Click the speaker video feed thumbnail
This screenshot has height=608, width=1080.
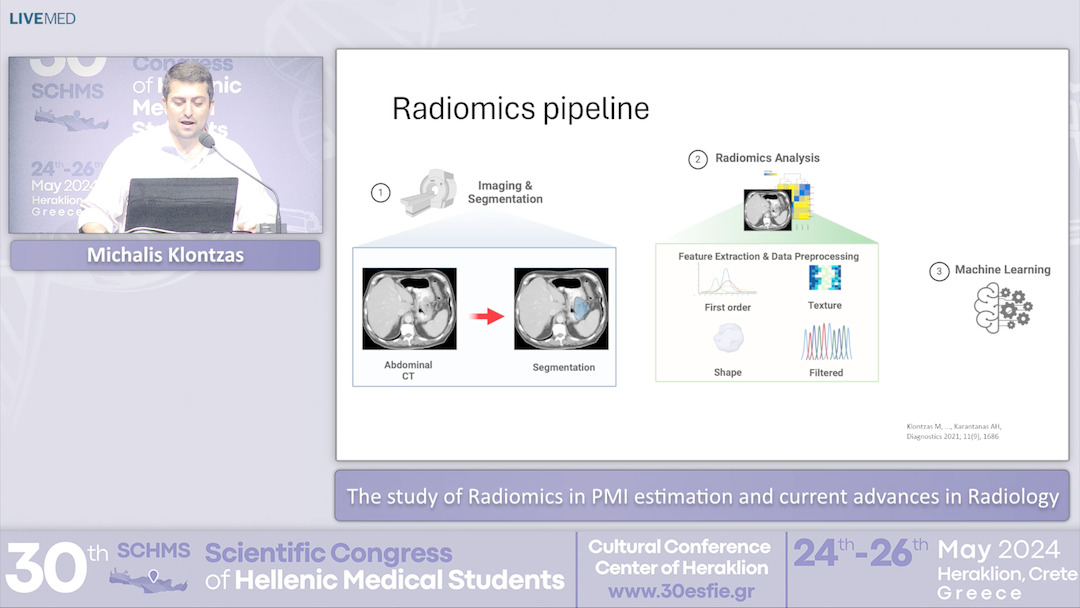tap(165, 145)
